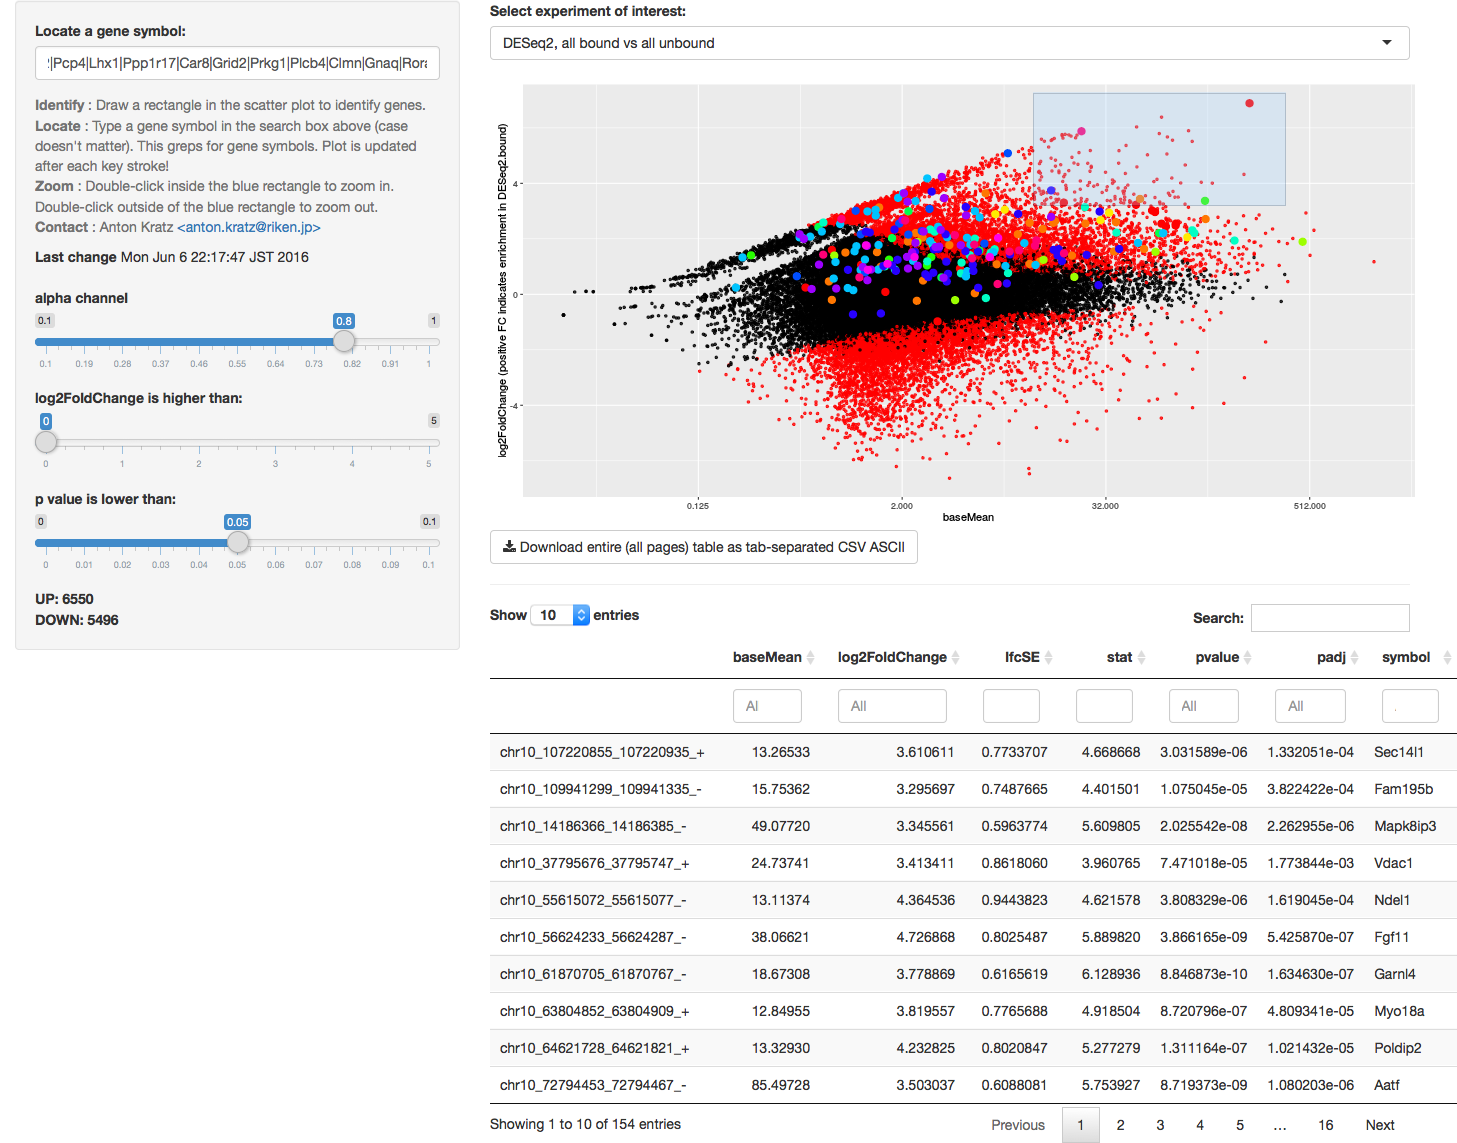Viewport: 1457px width, 1143px height.
Task: Go to Previous page of table
Action: click(1018, 1125)
